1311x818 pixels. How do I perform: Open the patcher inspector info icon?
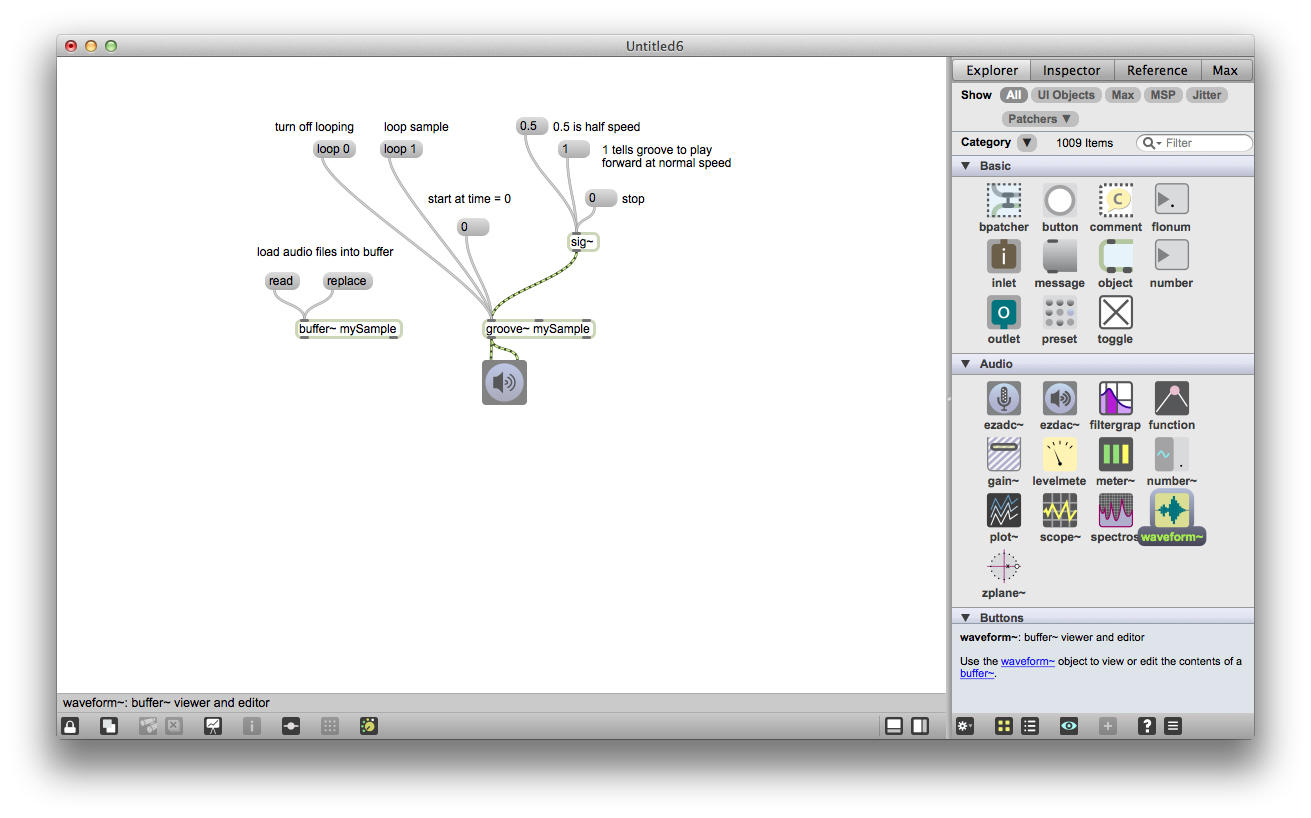pyautogui.click(x=252, y=726)
